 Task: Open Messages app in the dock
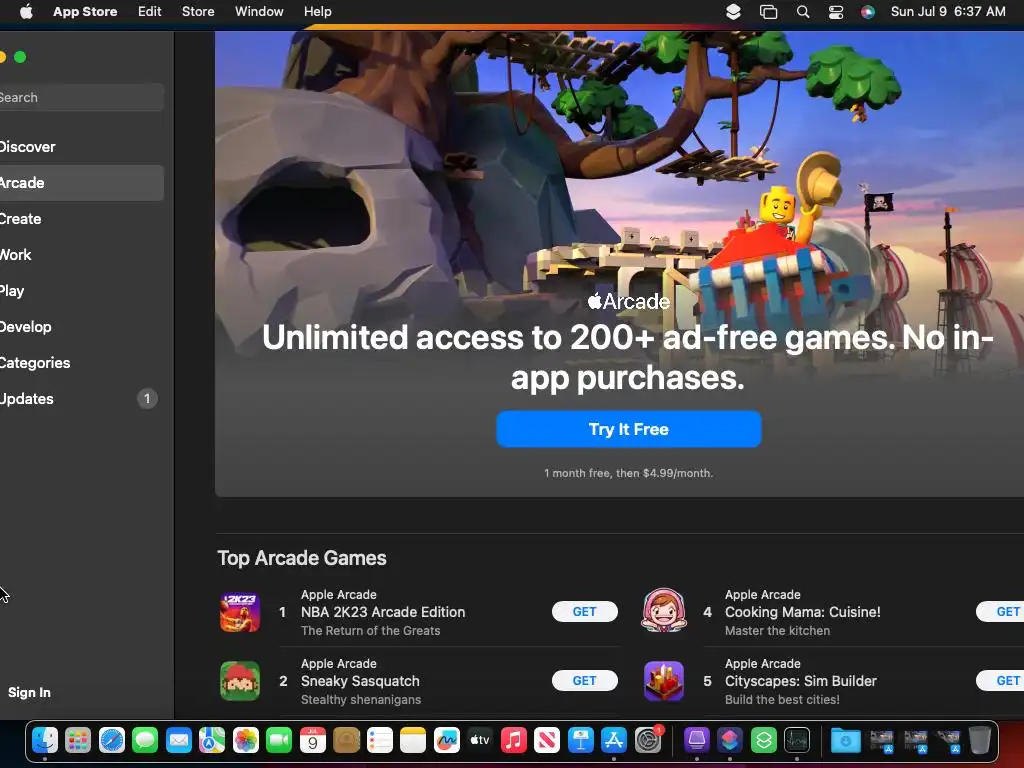[x=145, y=740]
